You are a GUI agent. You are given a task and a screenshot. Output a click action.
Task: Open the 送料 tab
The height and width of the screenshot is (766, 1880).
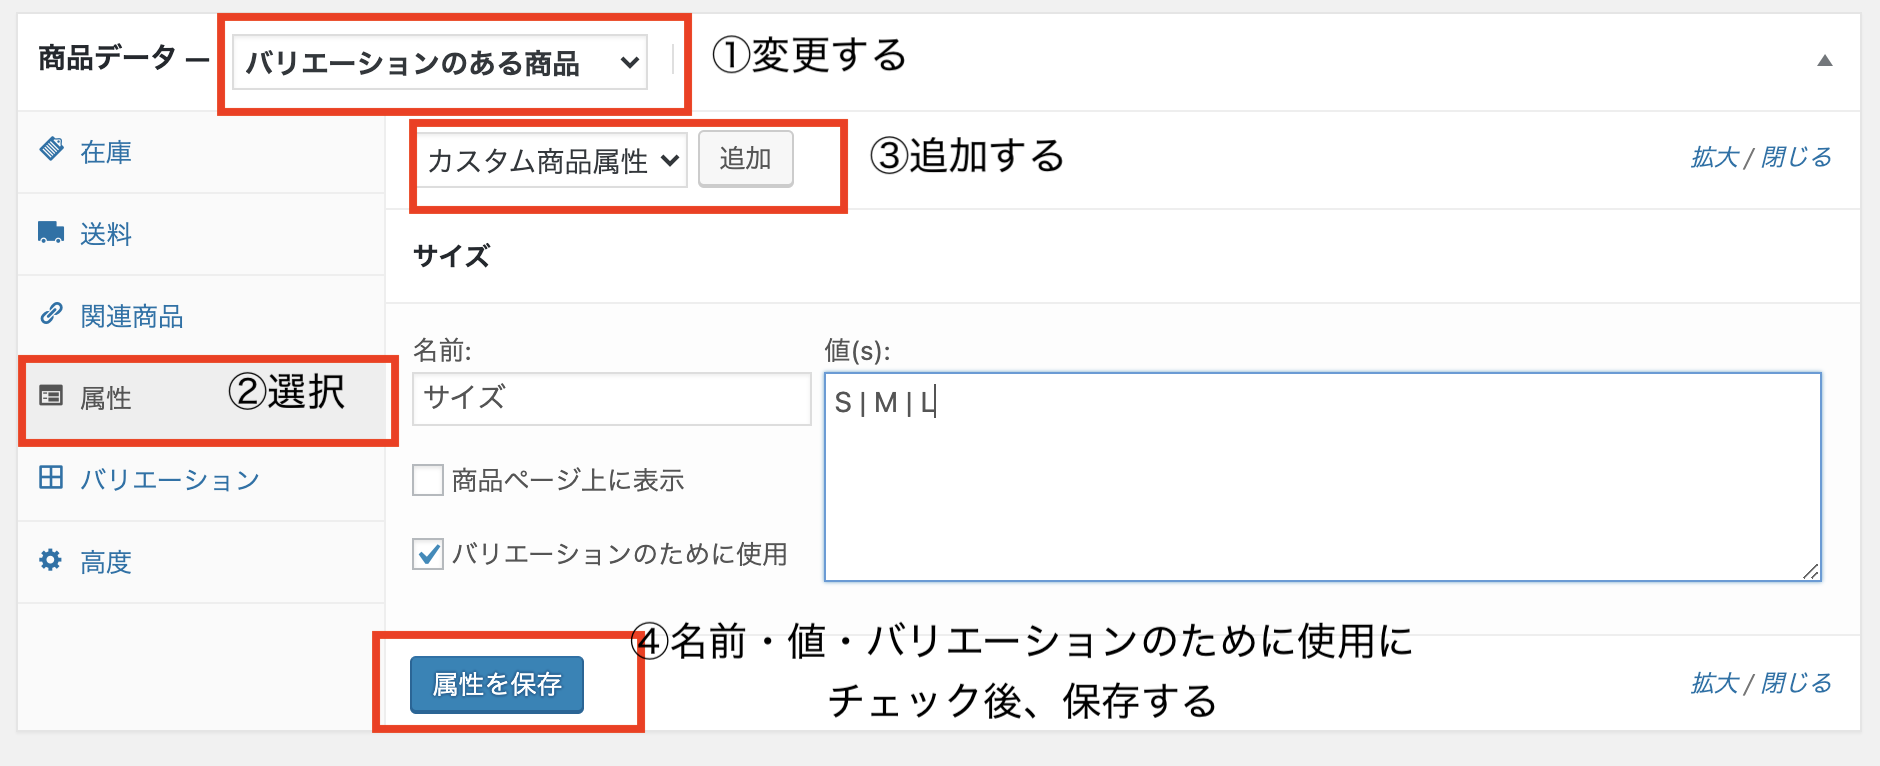(x=106, y=234)
